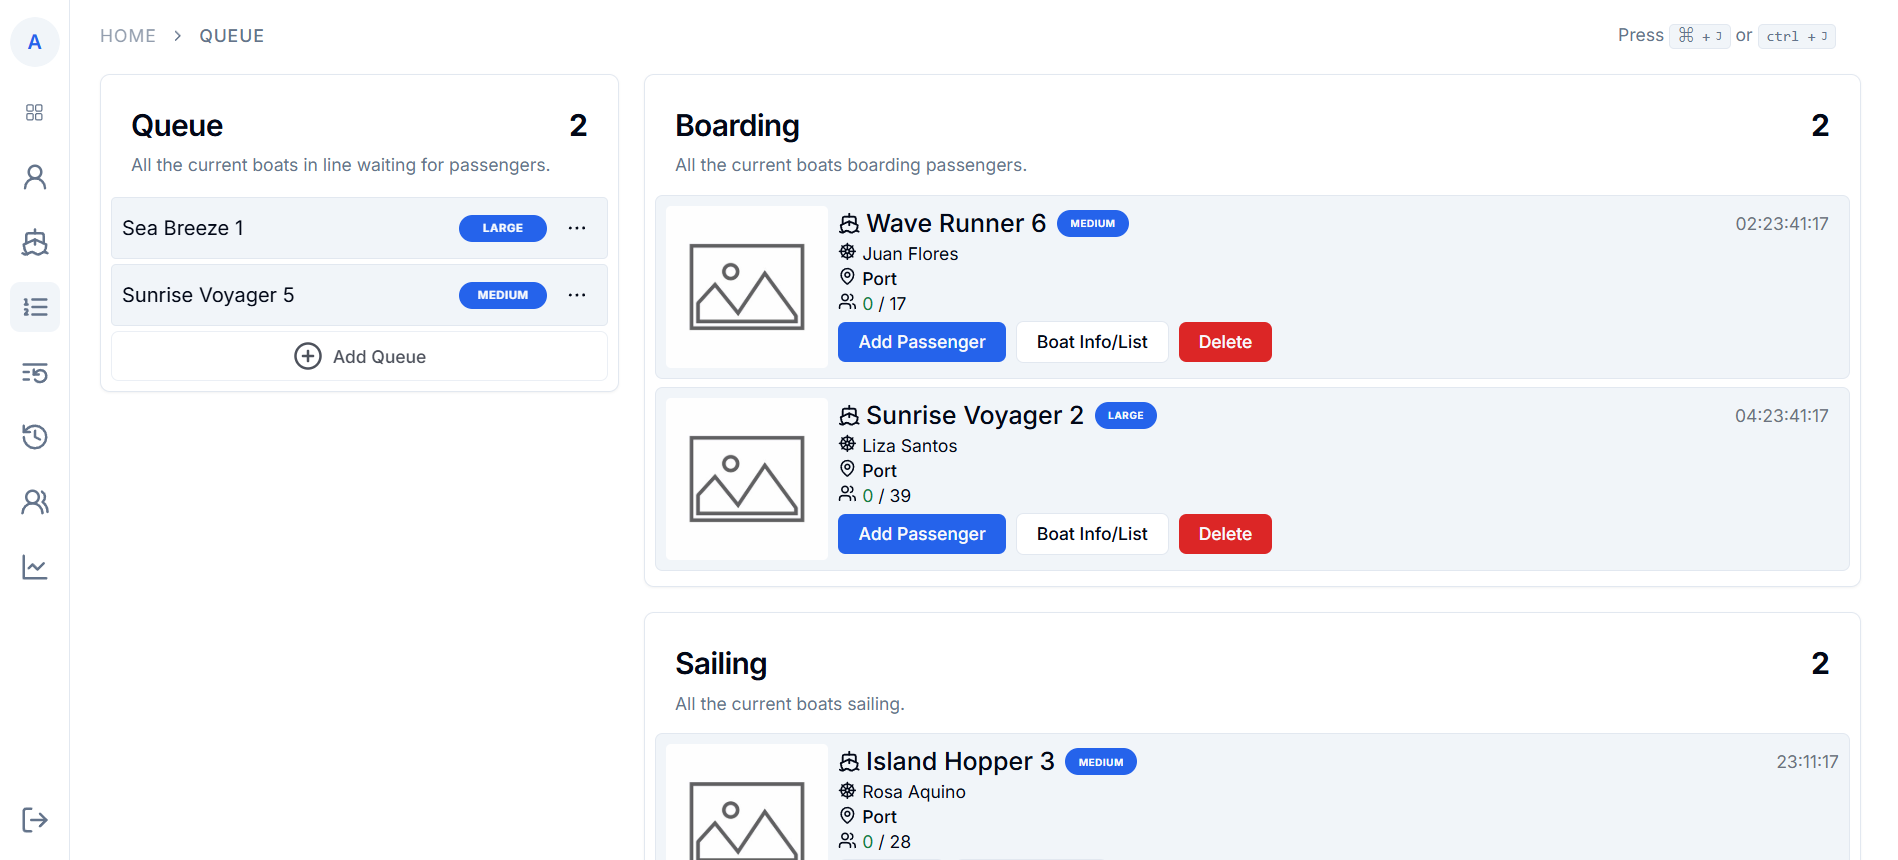Select the Sea Breeze 1 queue row name
Viewport: 1898px width, 860px height.
pos(183,228)
